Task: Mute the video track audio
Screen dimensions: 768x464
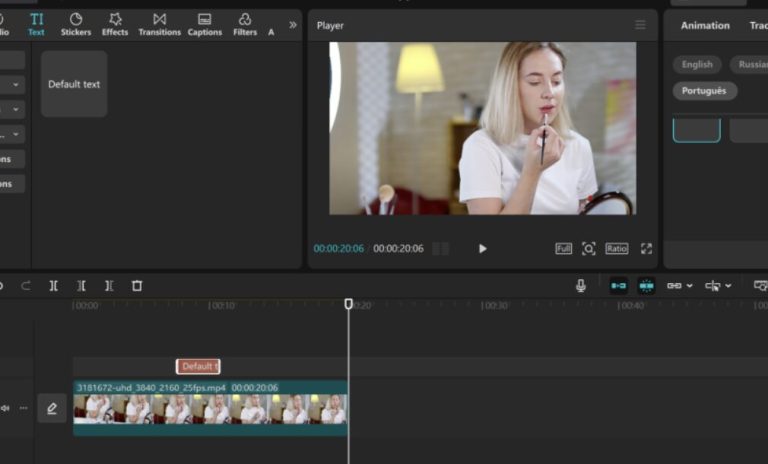Action: point(5,408)
